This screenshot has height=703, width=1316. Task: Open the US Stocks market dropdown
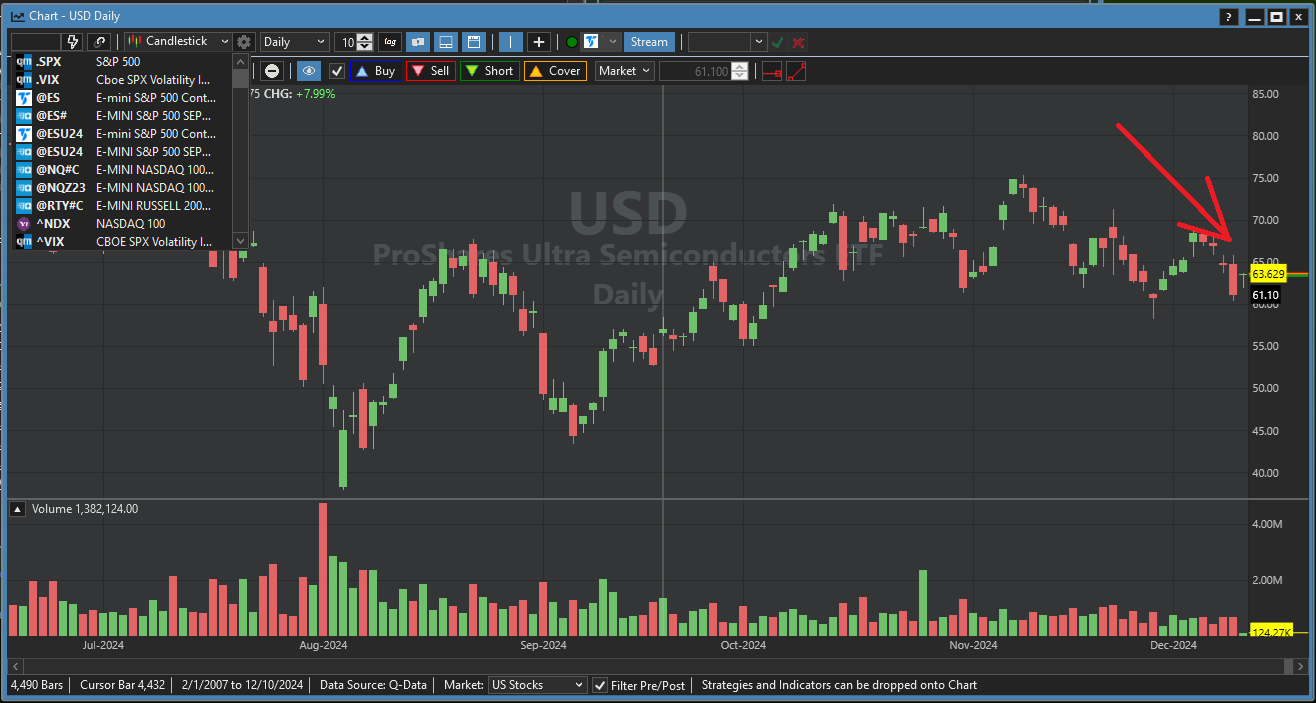[x=537, y=685]
